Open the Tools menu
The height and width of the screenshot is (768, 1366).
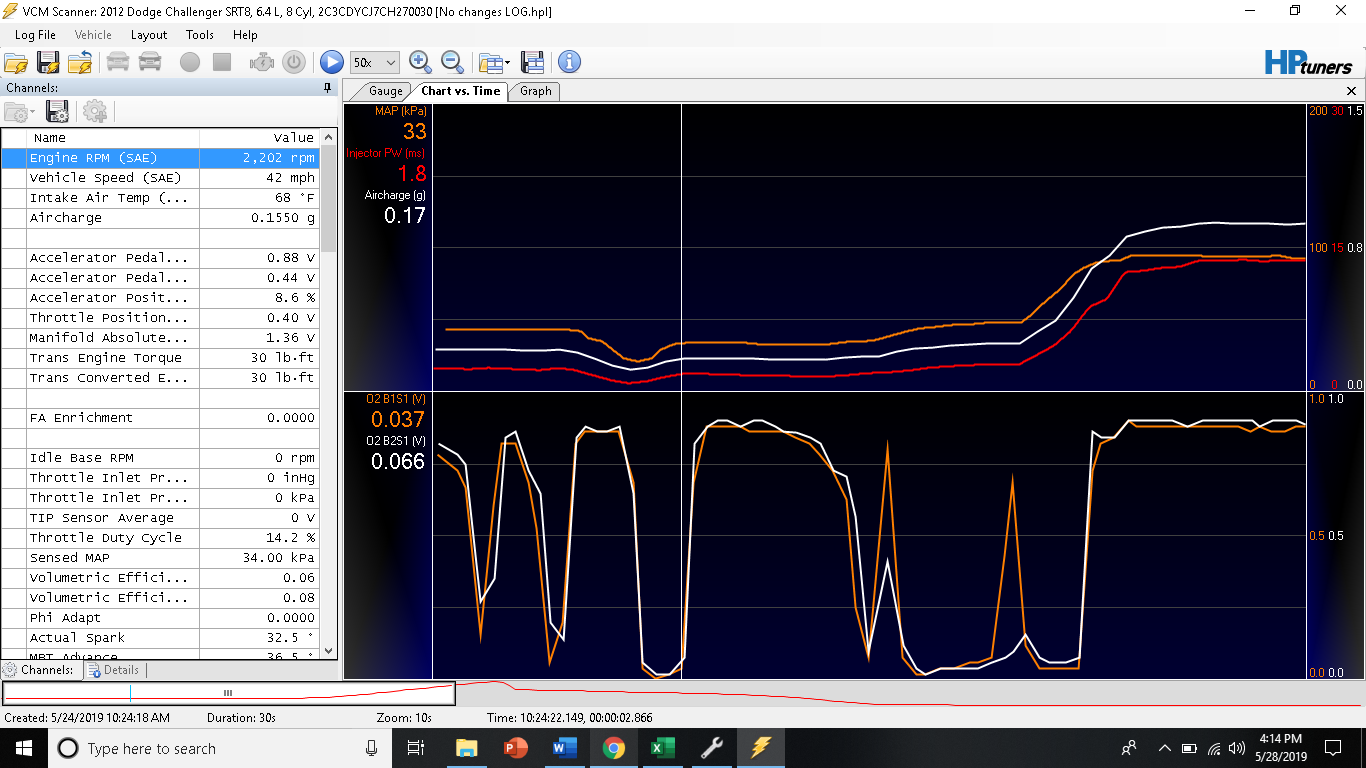198,34
